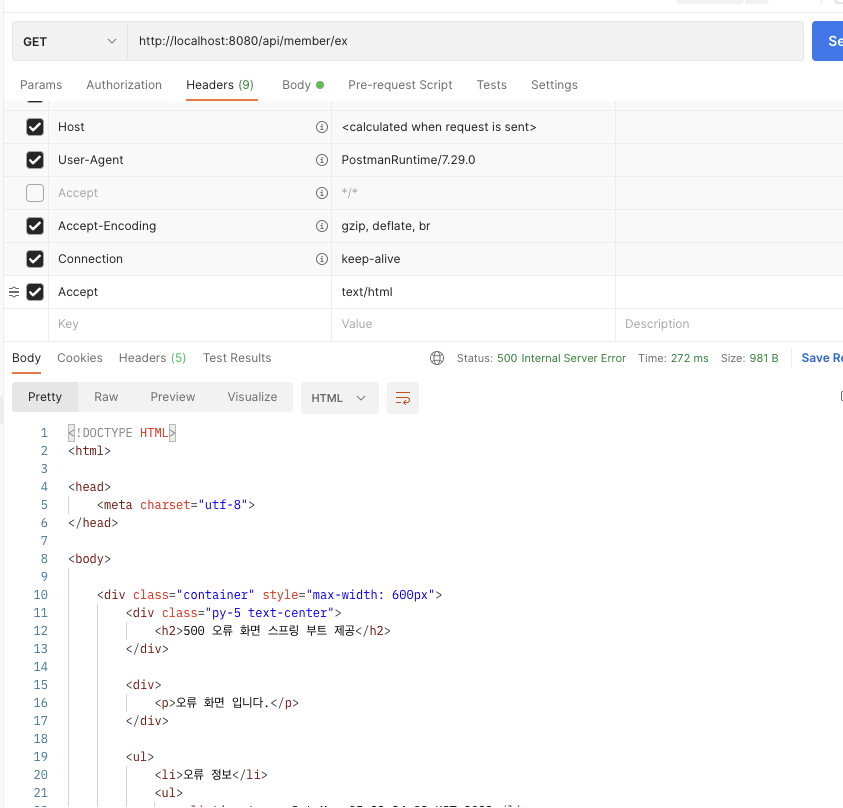This screenshot has width=843, height=808.
Task: Uncheck the Accept text/html header checkbox
Action: click(35, 292)
